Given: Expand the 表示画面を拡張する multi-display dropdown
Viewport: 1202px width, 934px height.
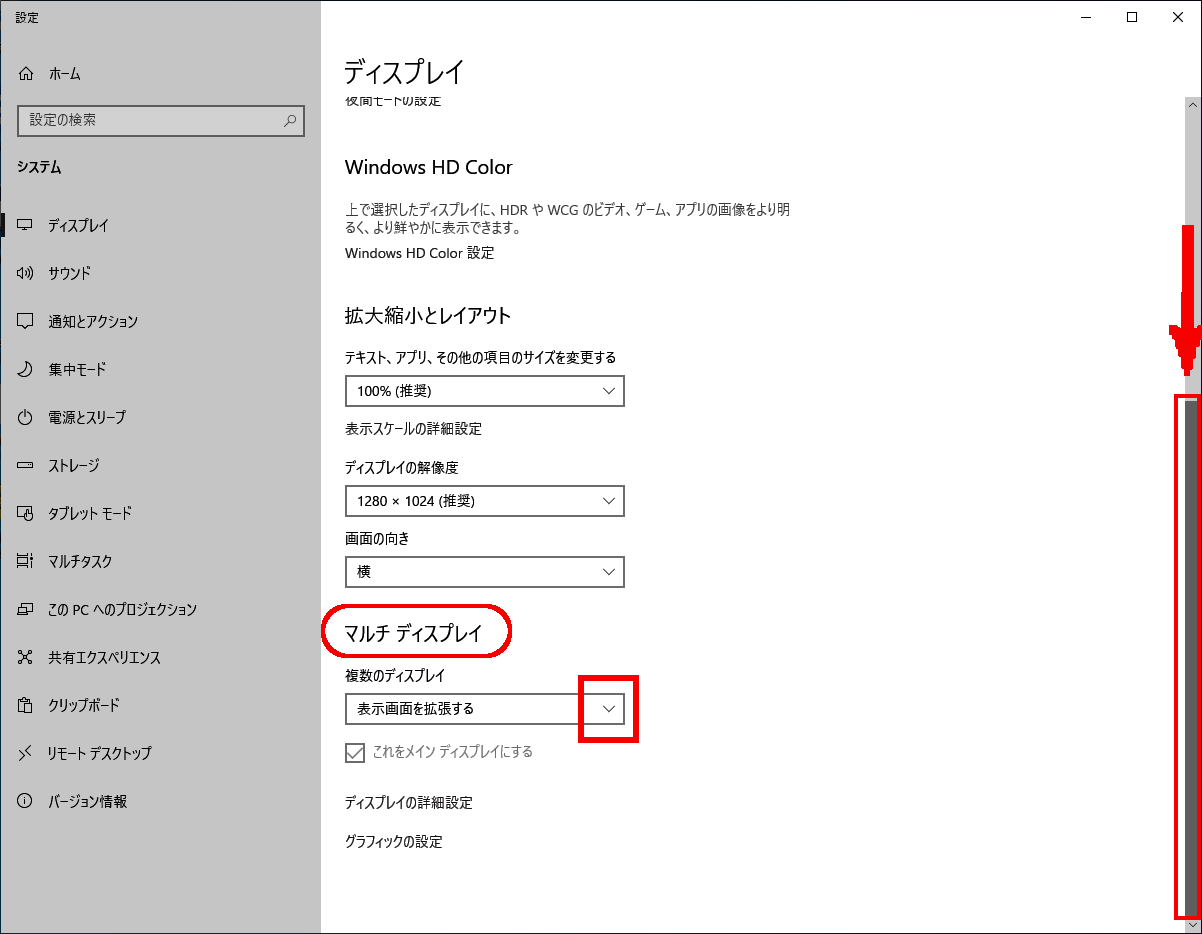Looking at the screenshot, I should [484, 709].
